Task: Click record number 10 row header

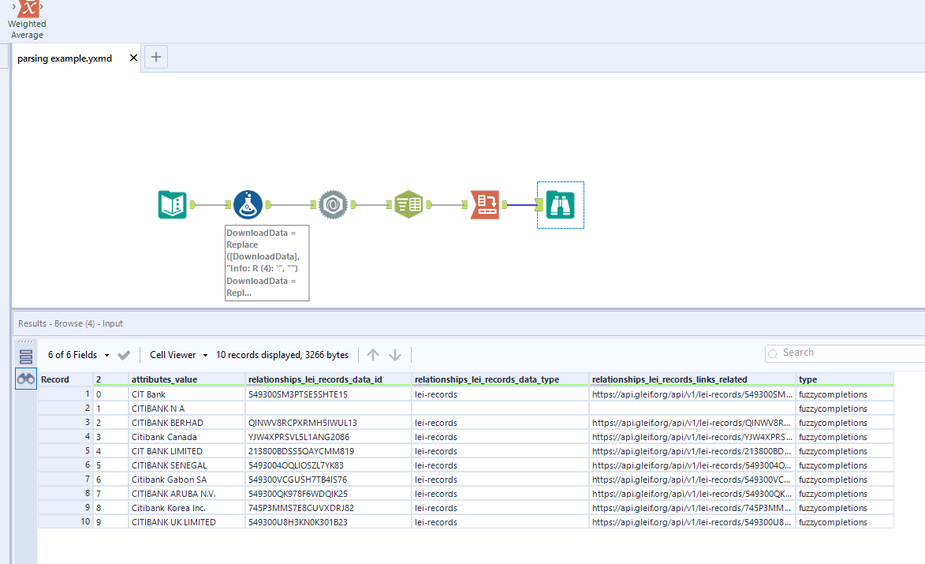Action: coord(65,522)
